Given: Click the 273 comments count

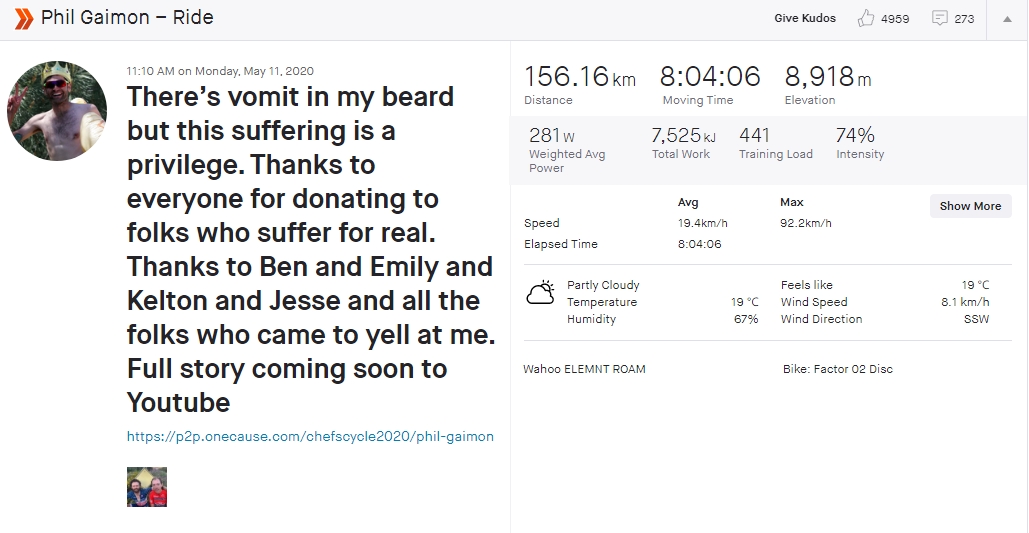Looking at the screenshot, I should coord(964,19).
